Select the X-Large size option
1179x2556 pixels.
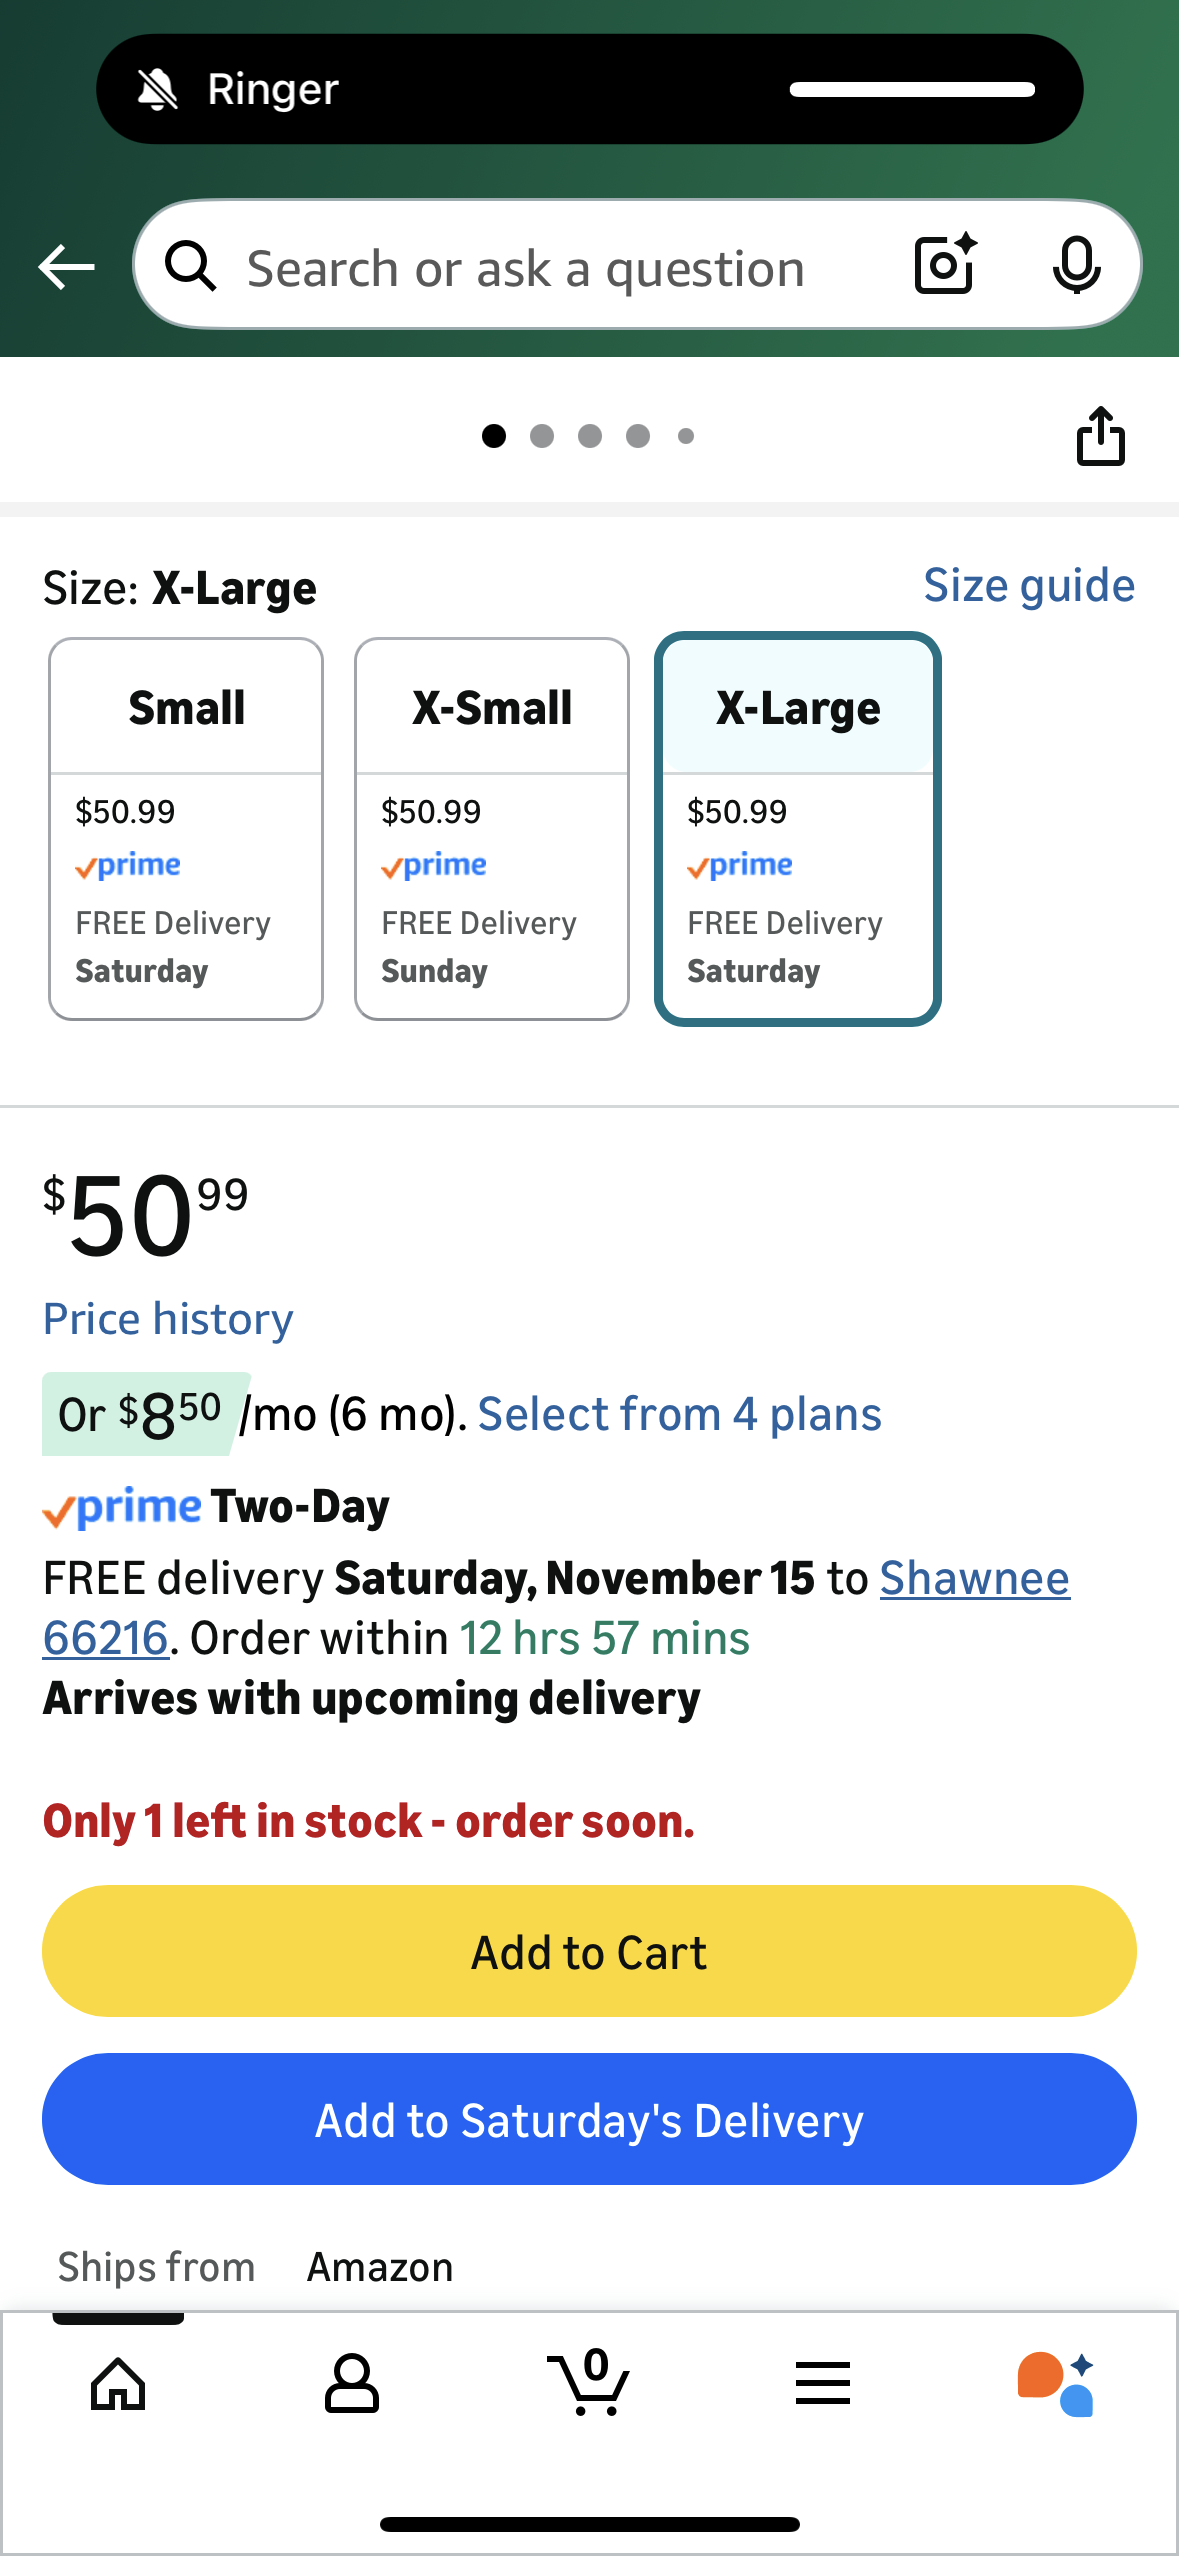point(798,828)
